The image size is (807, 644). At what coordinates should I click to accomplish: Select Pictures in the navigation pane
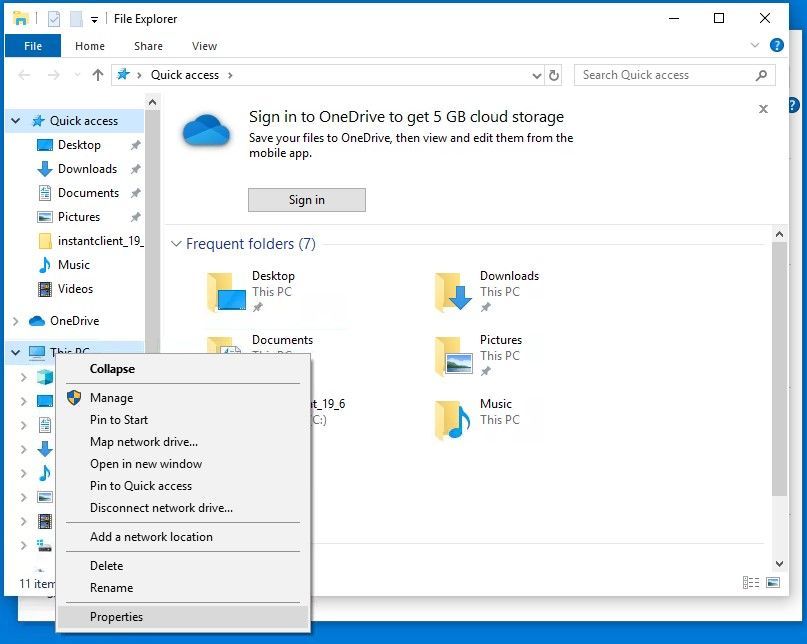pos(79,217)
